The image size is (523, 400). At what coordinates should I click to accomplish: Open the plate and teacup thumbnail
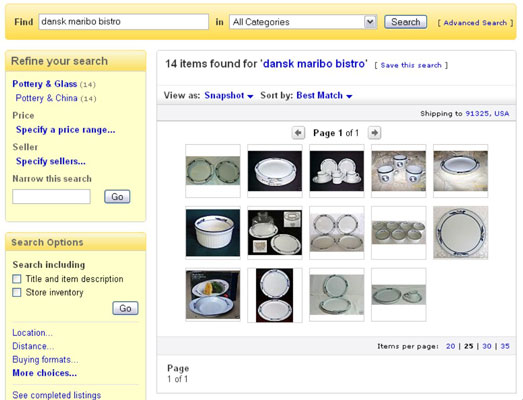[399, 295]
